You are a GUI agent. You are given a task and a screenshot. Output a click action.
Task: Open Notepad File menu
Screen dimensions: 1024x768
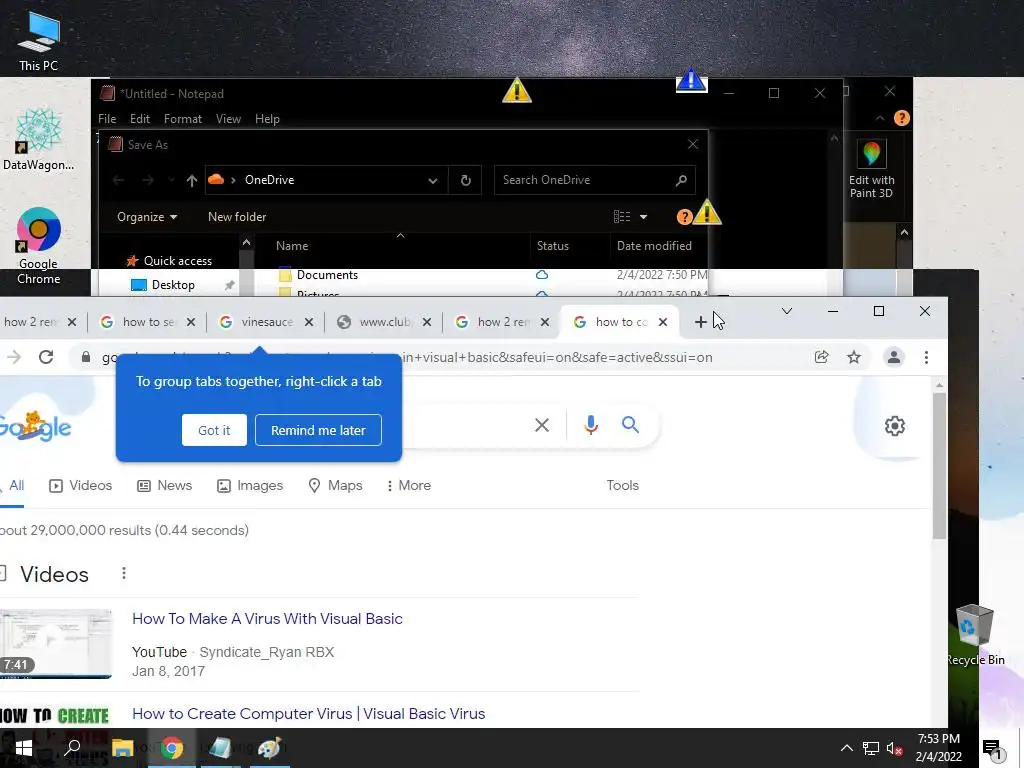107,119
